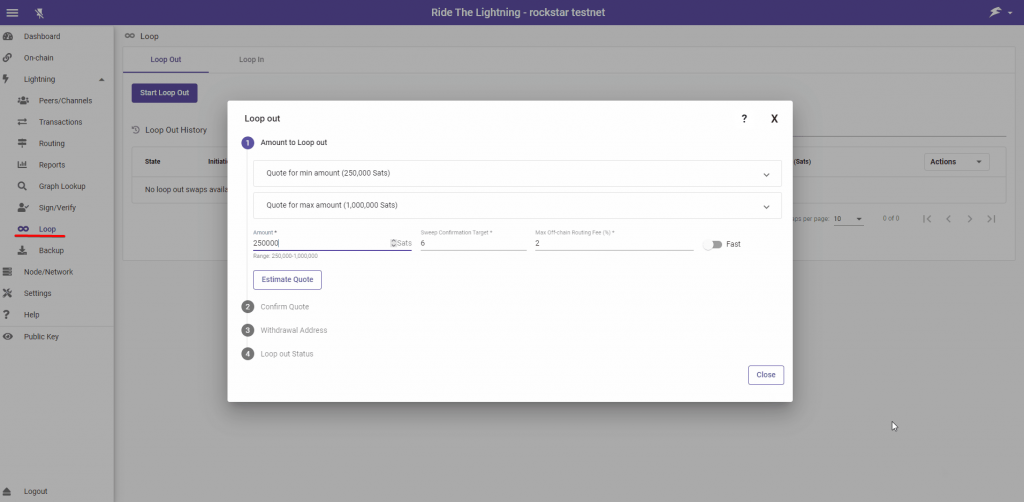Click the Routing signpost icon
This screenshot has width=1024, height=502.
click(23, 143)
